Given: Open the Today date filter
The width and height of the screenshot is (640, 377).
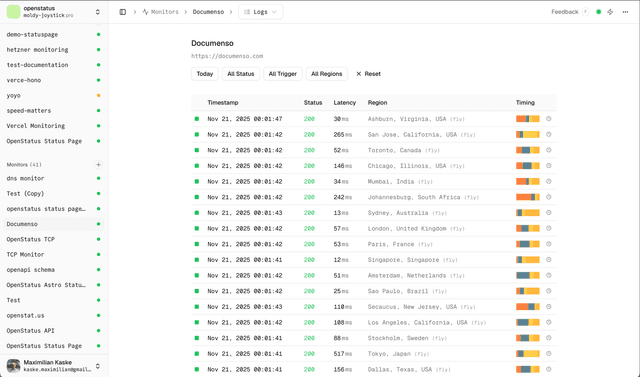Looking at the screenshot, I should point(205,74).
